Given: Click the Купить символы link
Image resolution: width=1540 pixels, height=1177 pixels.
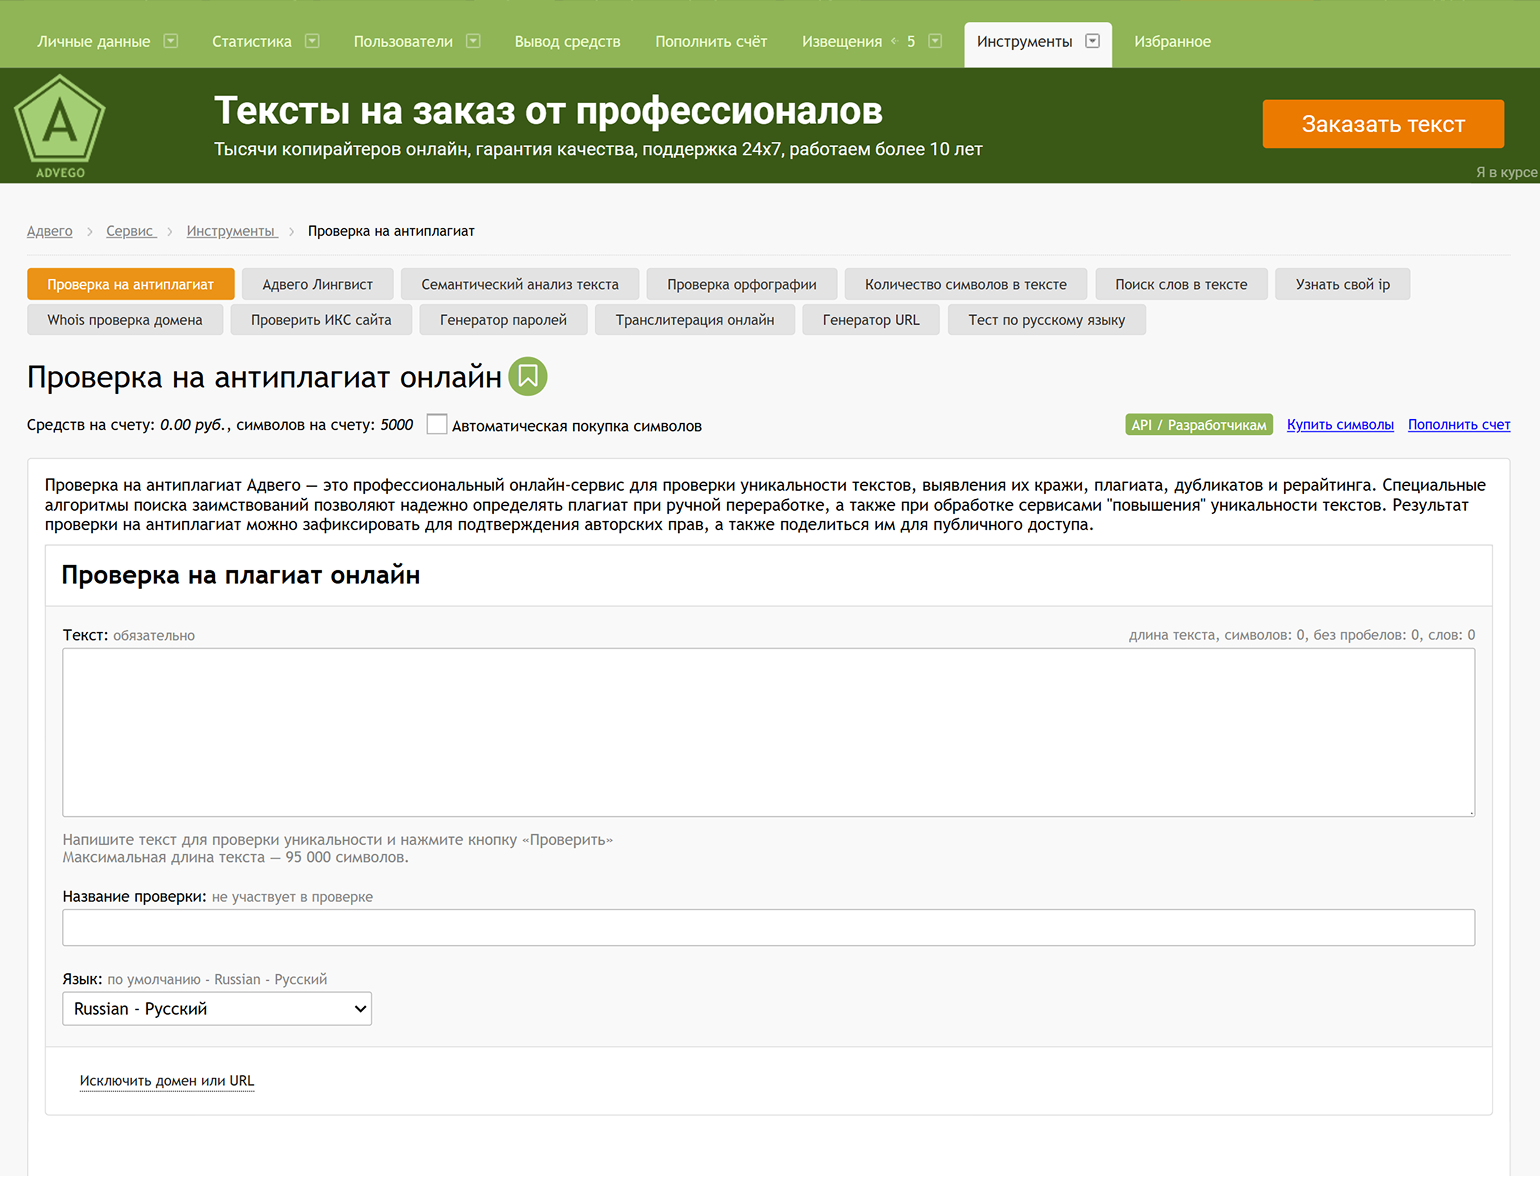Looking at the screenshot, I should point(1340,425).
